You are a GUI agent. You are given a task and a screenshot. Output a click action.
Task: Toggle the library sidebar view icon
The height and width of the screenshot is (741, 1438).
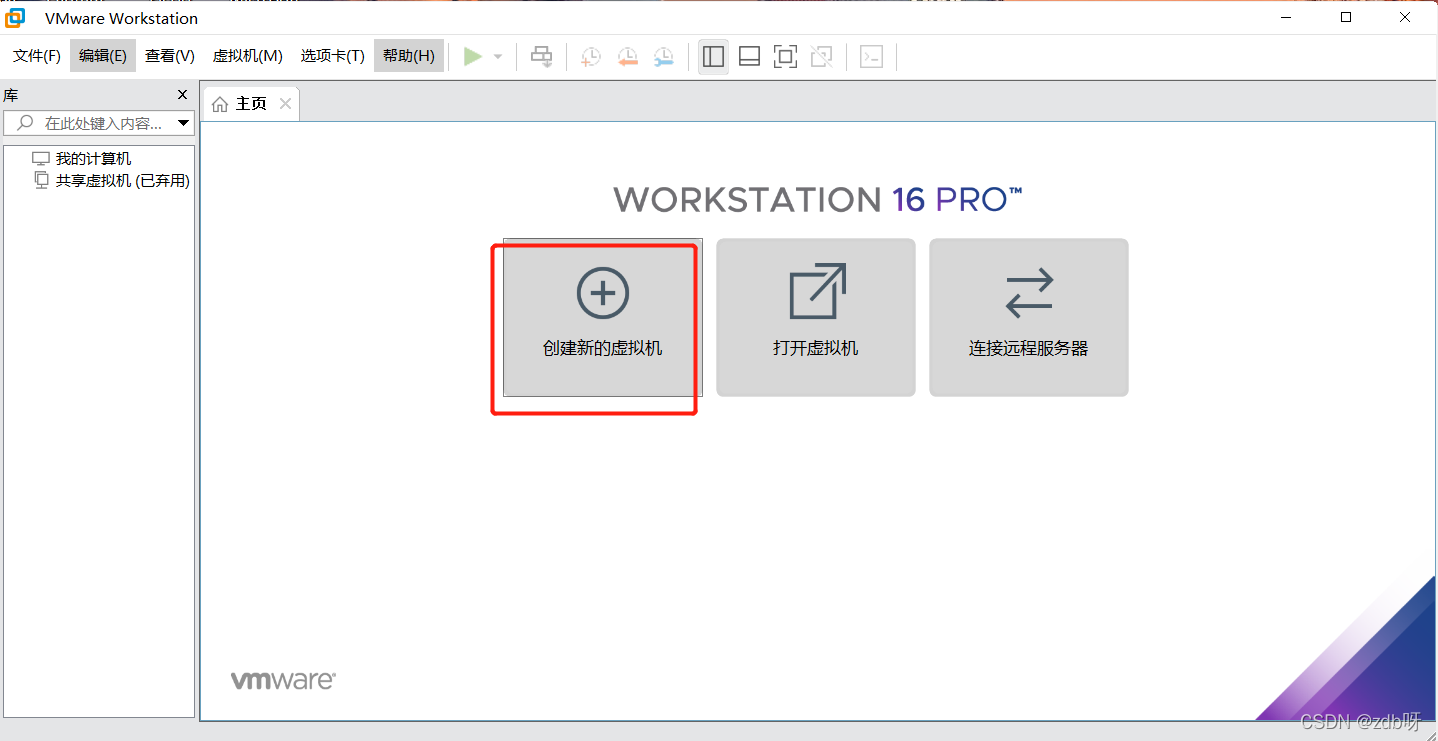tap(713, 57)
